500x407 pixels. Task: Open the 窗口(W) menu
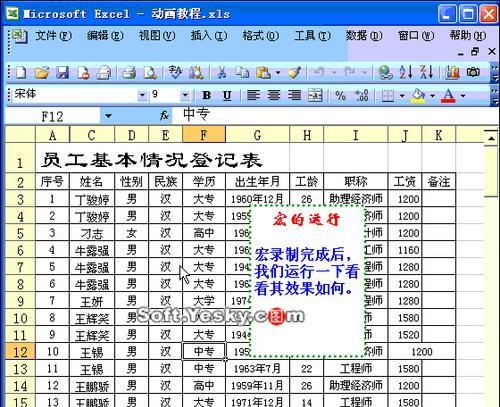click(x=416, y=35)
